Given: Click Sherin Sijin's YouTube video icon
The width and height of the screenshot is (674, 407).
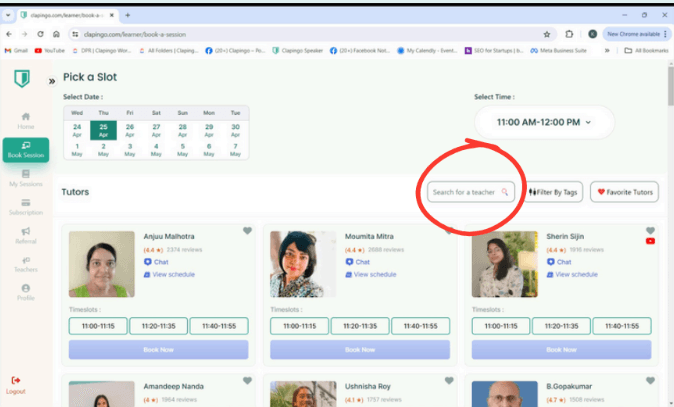Looking at the screenshot, I should click(x=651, y=241).
